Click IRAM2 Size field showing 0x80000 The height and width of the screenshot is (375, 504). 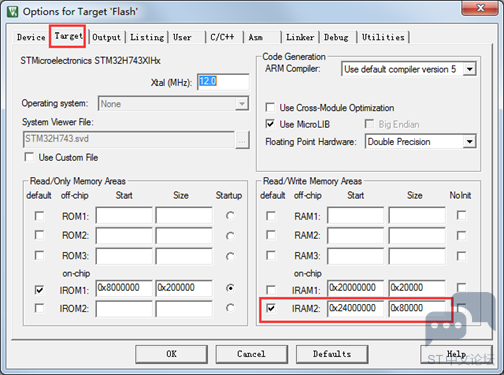[x=417, y=309]
